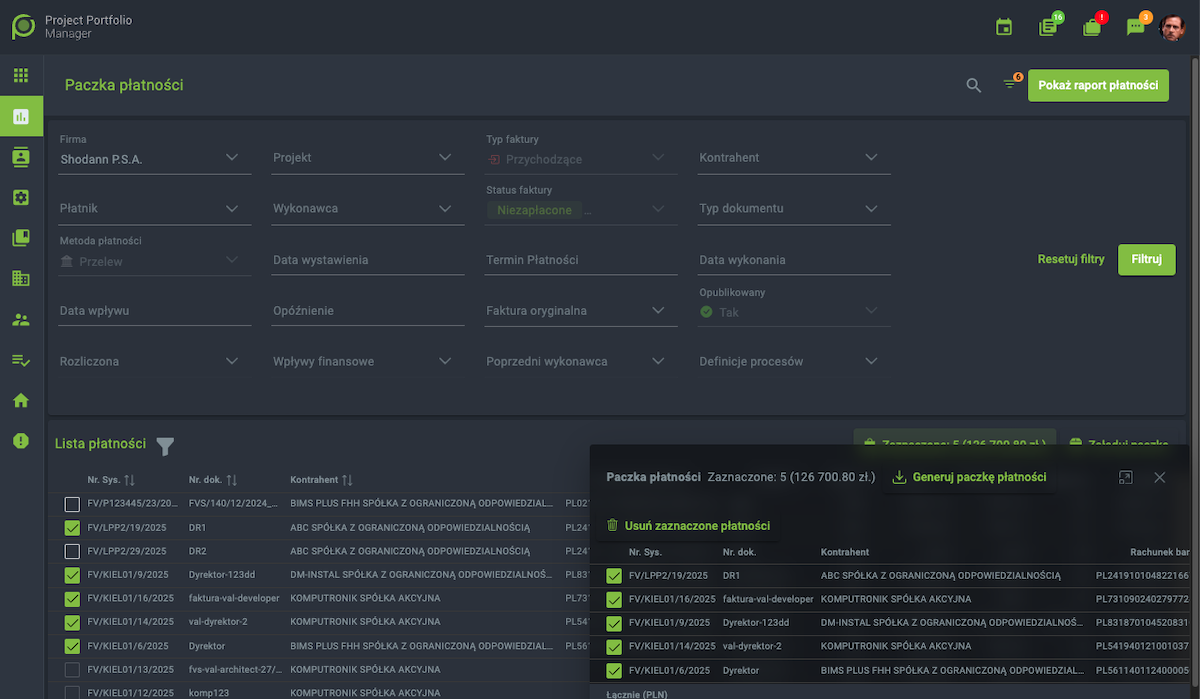This screenshot has width=1200, height=699.
Task: Expand the Projekt dropdown
Action: [361, 158]
